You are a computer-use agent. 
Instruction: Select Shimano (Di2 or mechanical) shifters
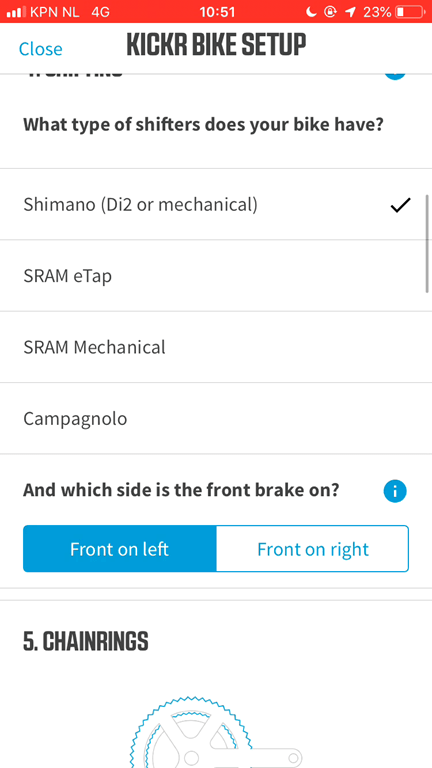click(x=216, y=204)
